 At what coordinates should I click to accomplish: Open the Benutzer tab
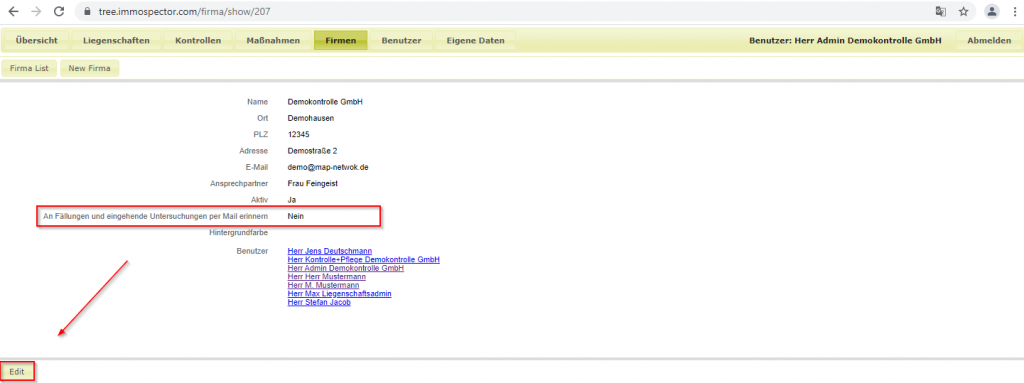[401, 41]
